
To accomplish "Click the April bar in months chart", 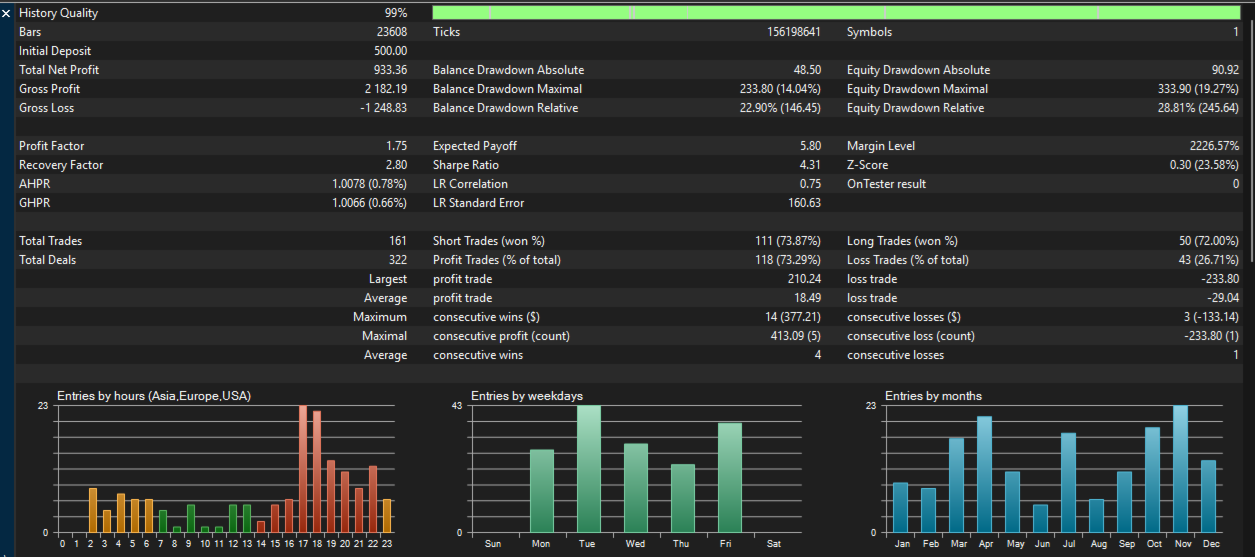I will 984,474.
